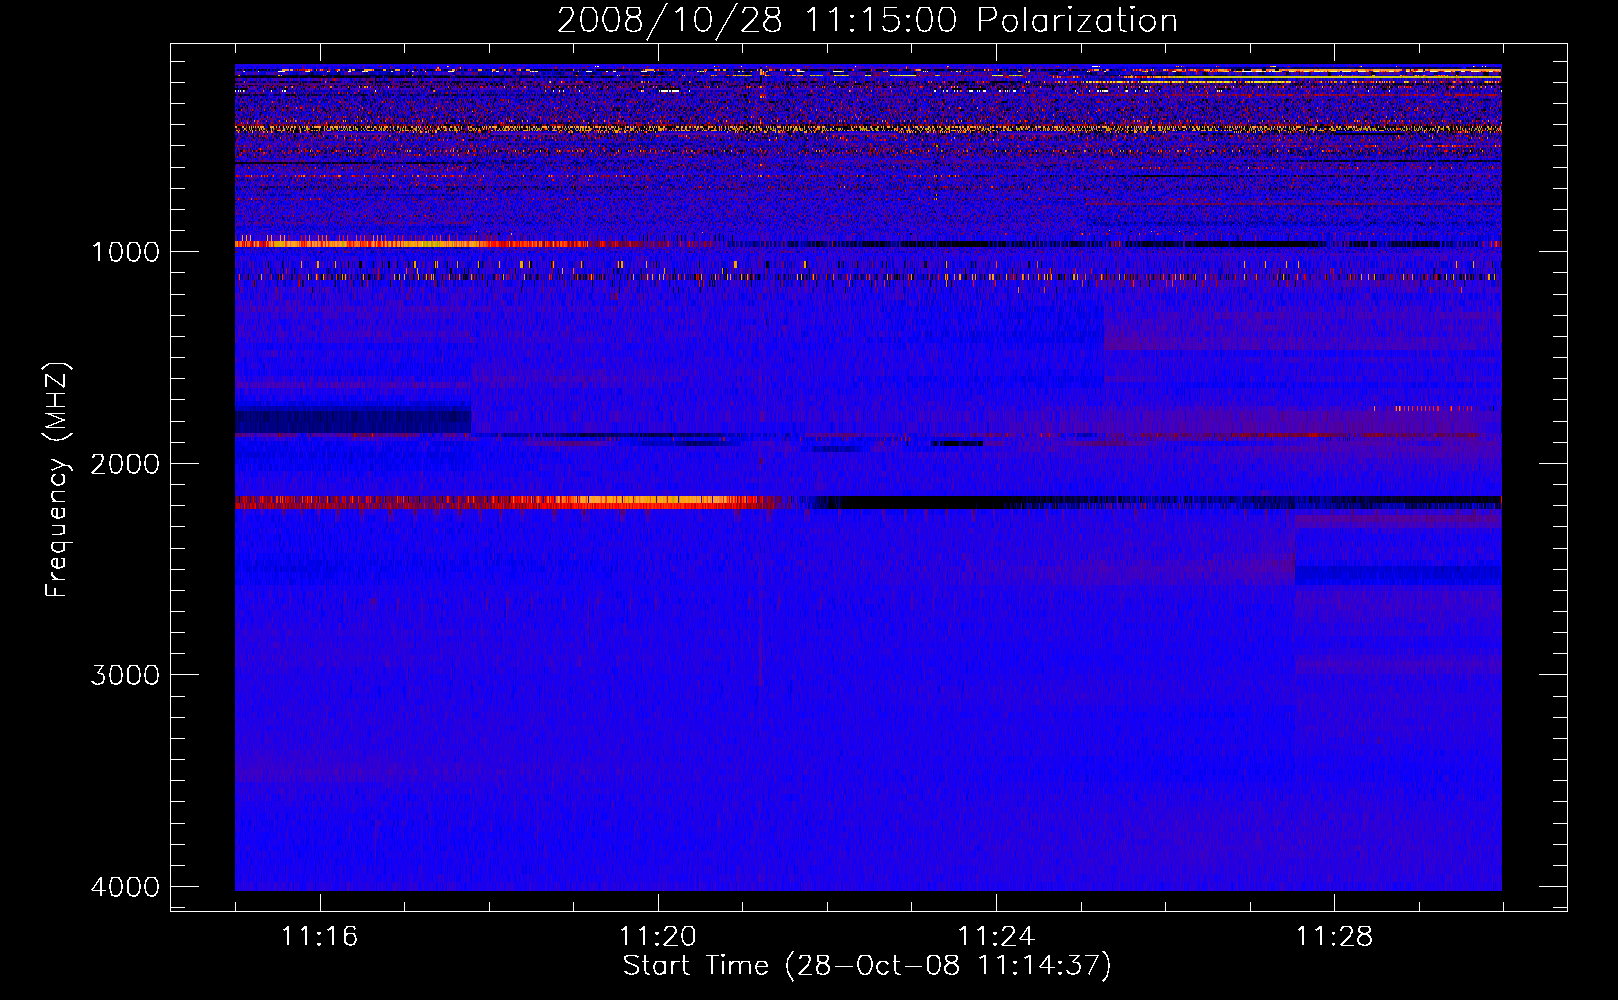Click the 'Start Time (28-Oct-08 11:14:37)' label
The width and height of the screenshot is (1618, 1000).
pyautogui.click(x=867, y=965)
